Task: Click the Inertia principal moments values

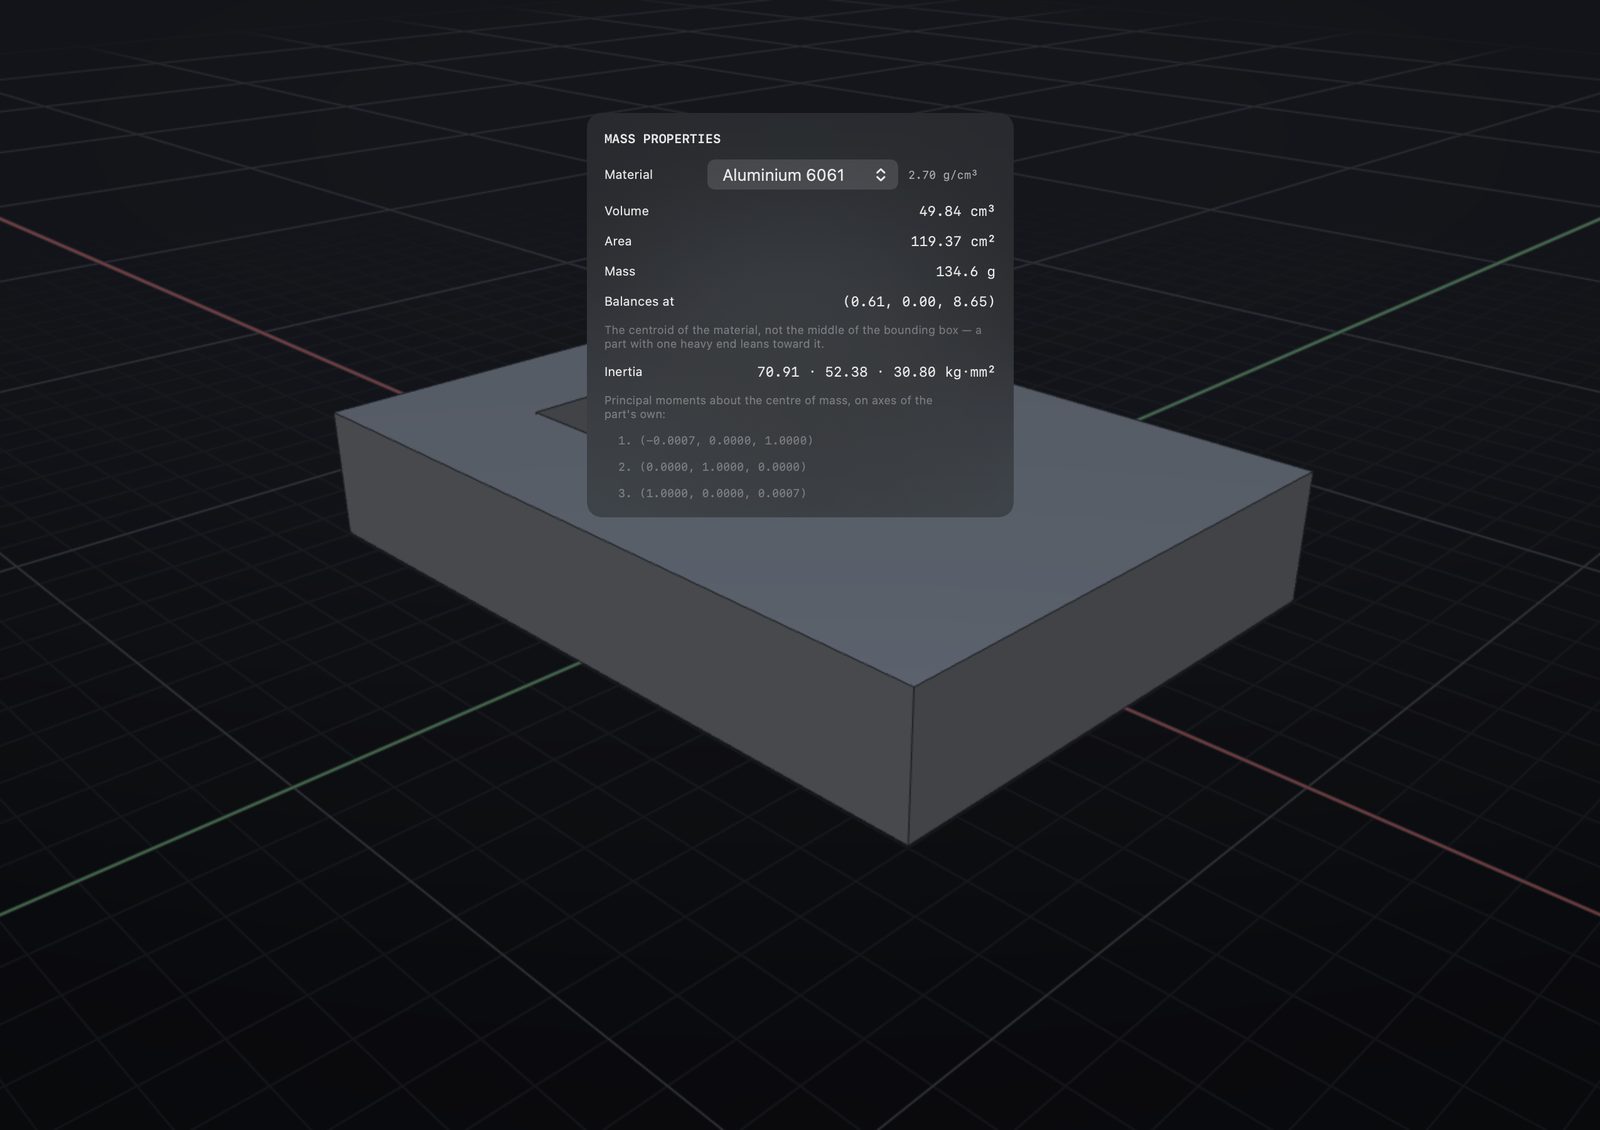Action: (875, 372)
